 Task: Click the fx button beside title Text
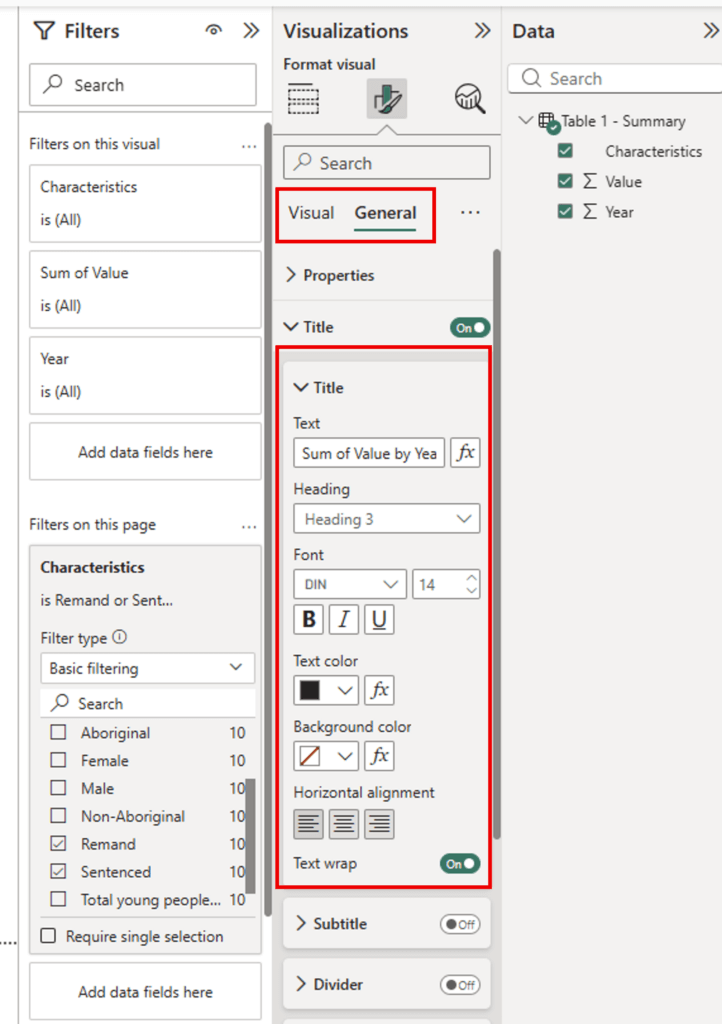465,453
